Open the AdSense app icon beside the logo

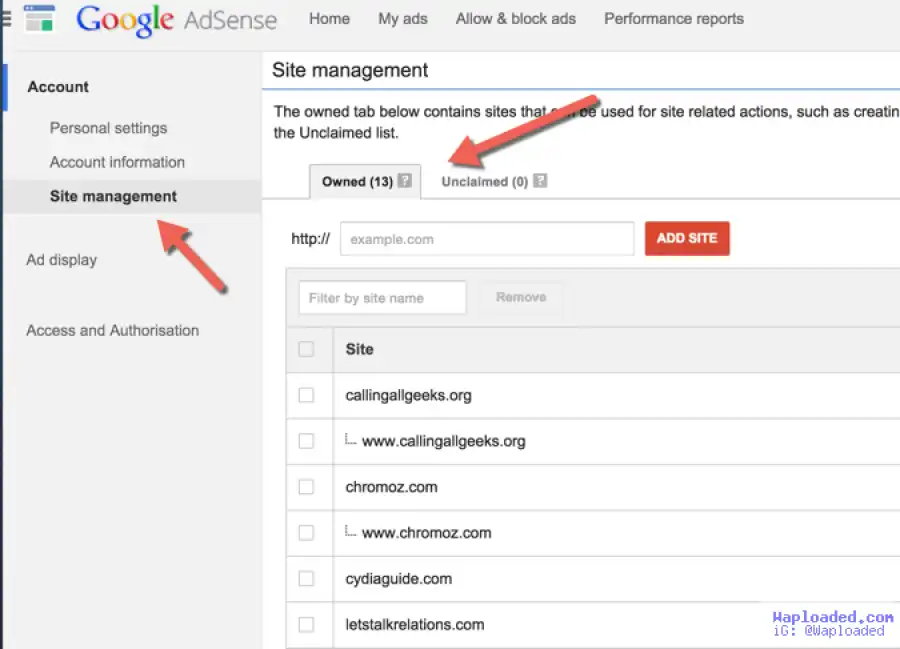(x=40, y=18)
